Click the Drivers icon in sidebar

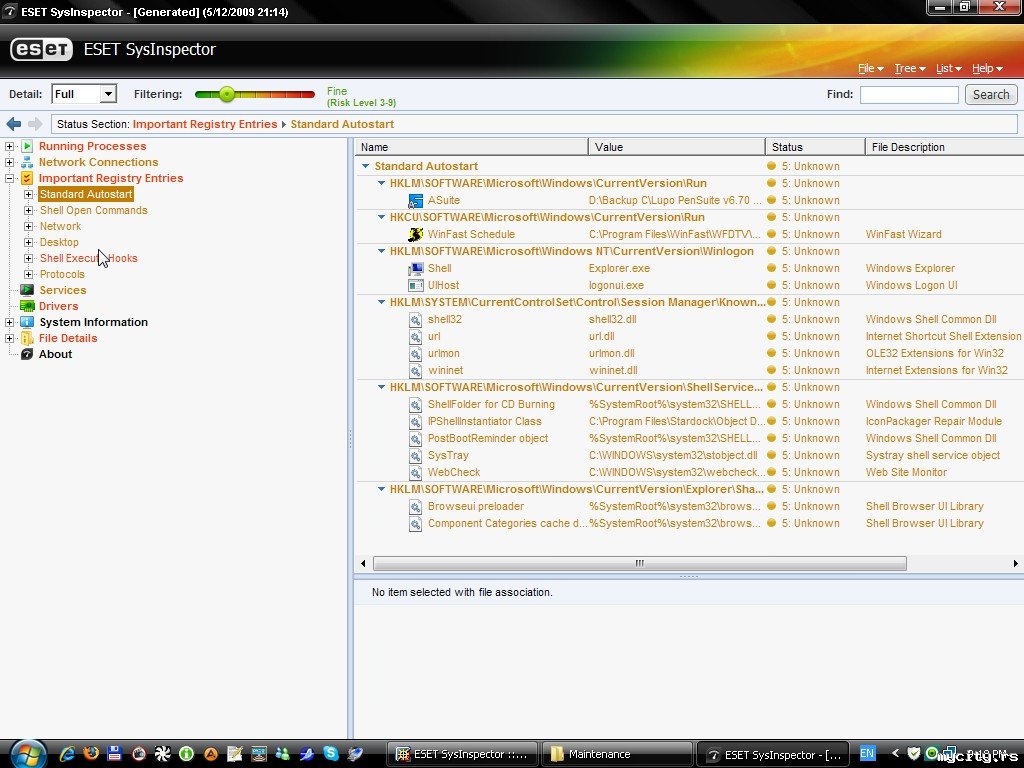tap(28, 306)
